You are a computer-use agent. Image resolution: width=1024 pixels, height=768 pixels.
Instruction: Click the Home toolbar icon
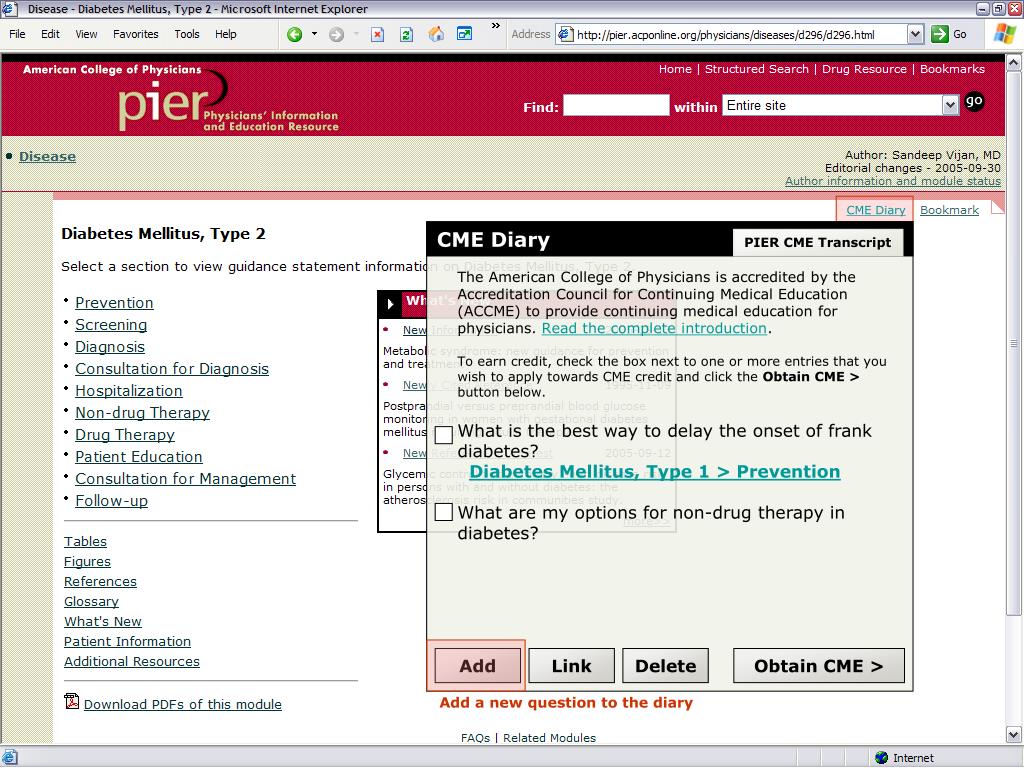point(436,34)
